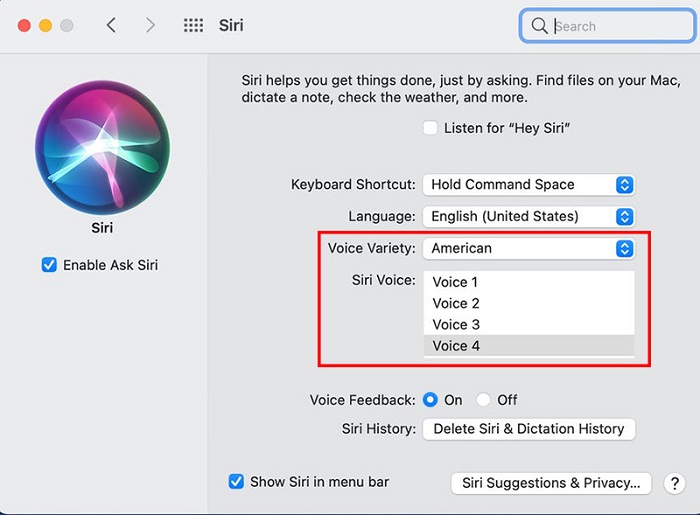
Task: Toggle Show Siri in menu bar
Action: click(236, 481)
